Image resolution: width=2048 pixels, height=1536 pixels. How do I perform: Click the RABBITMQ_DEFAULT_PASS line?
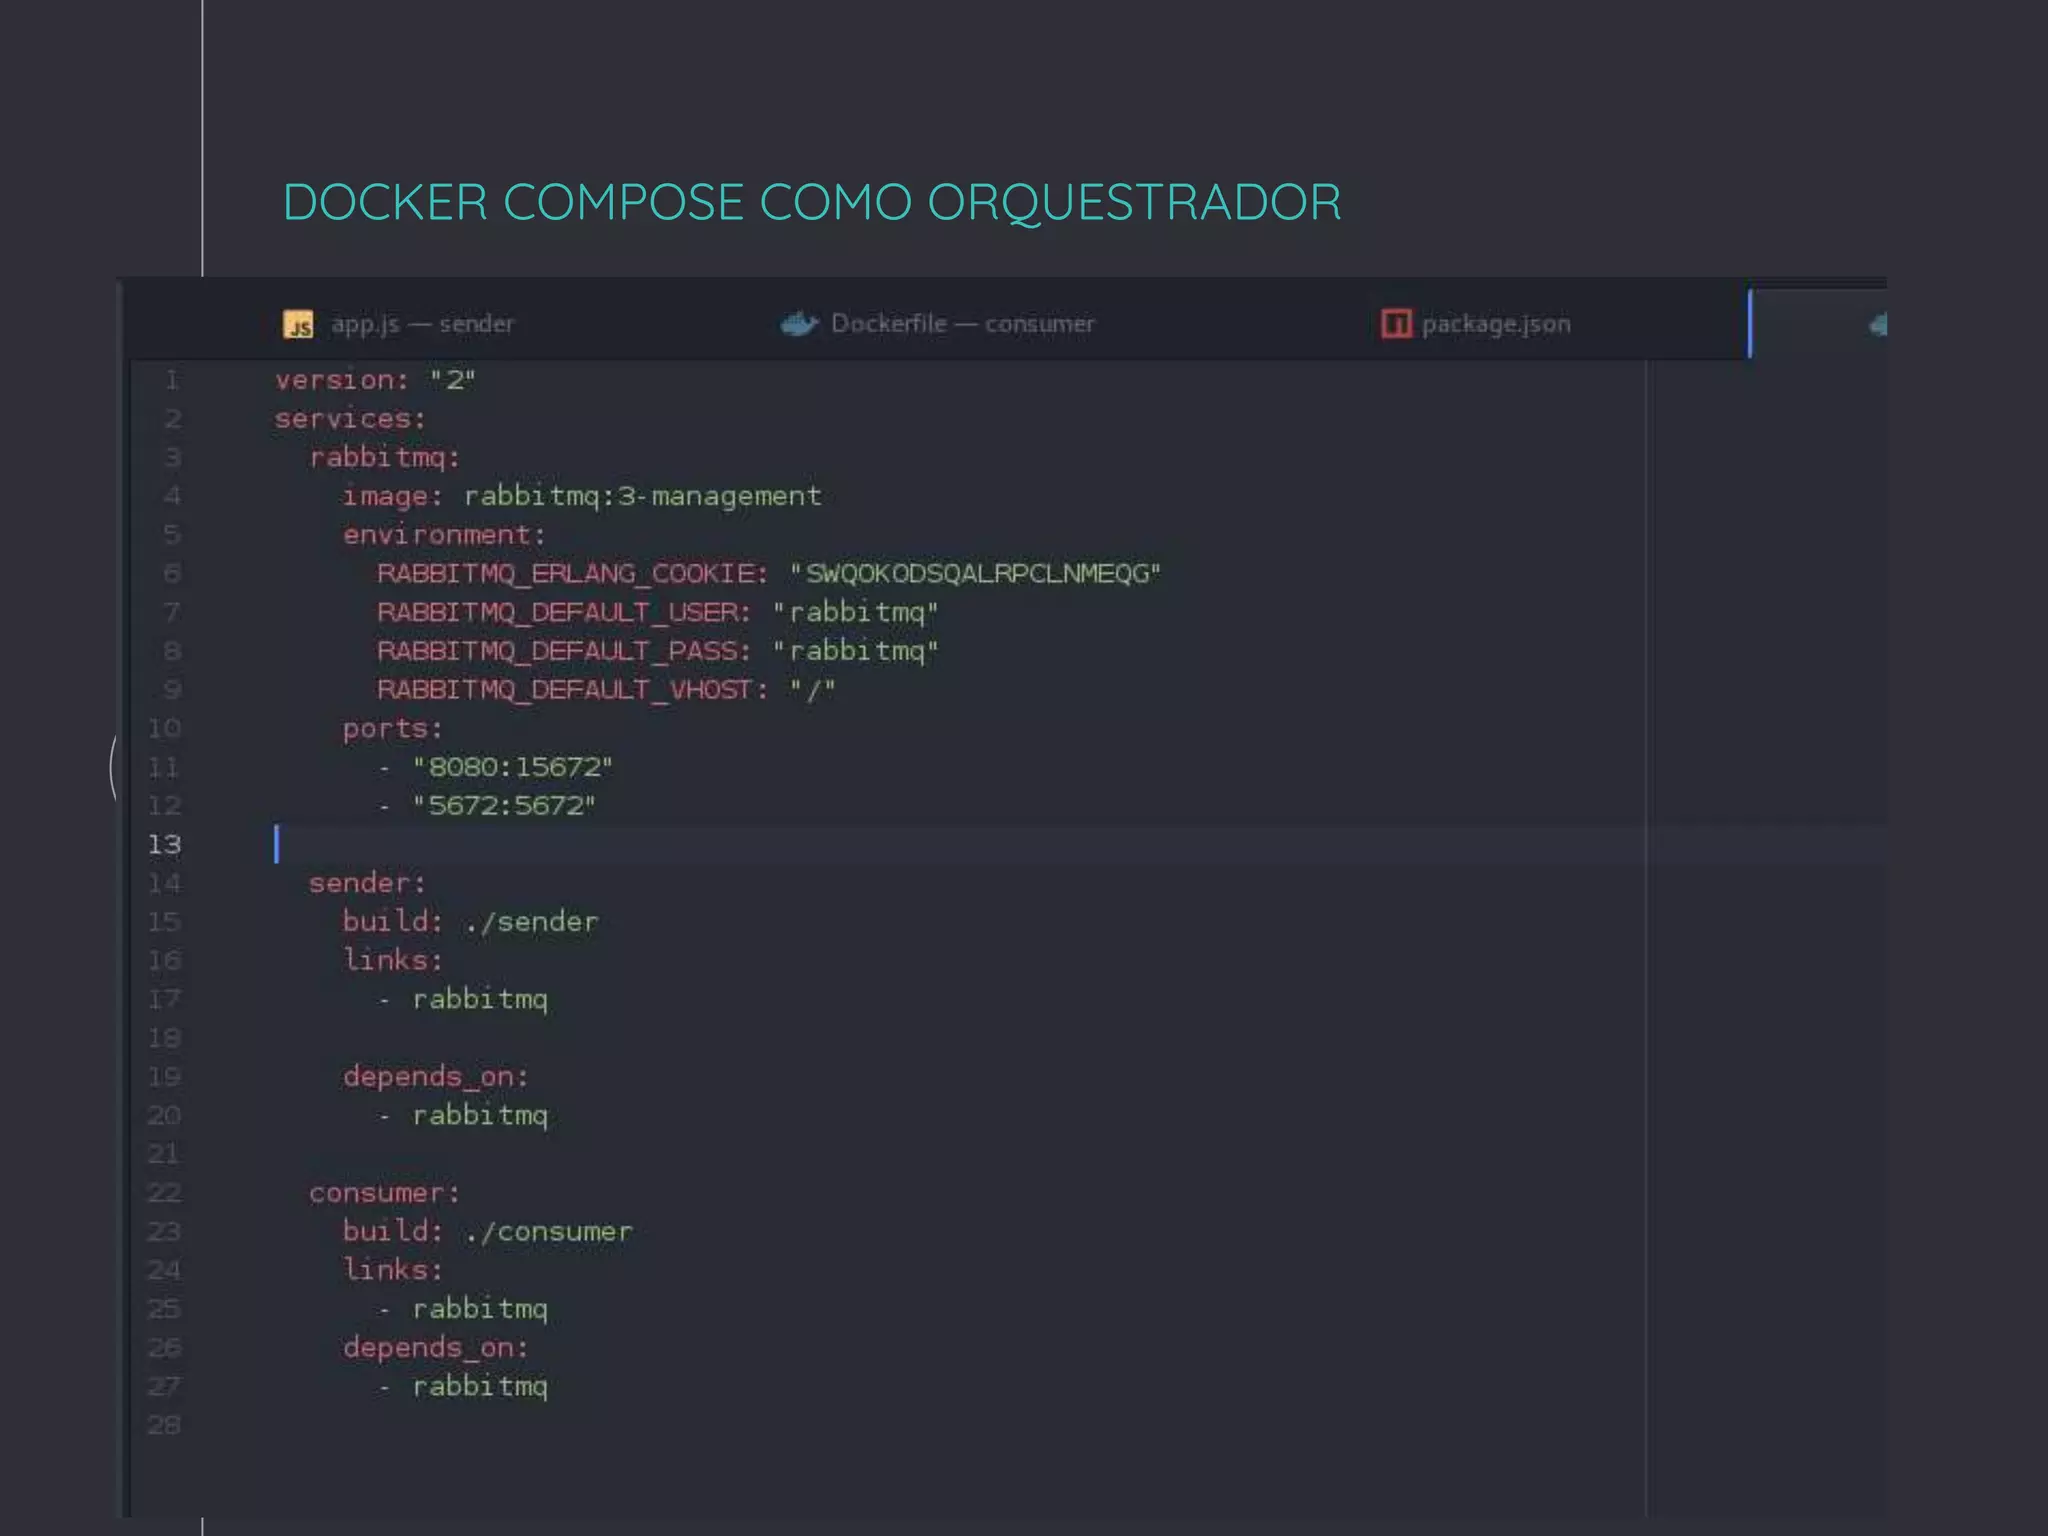coord(657,651)
